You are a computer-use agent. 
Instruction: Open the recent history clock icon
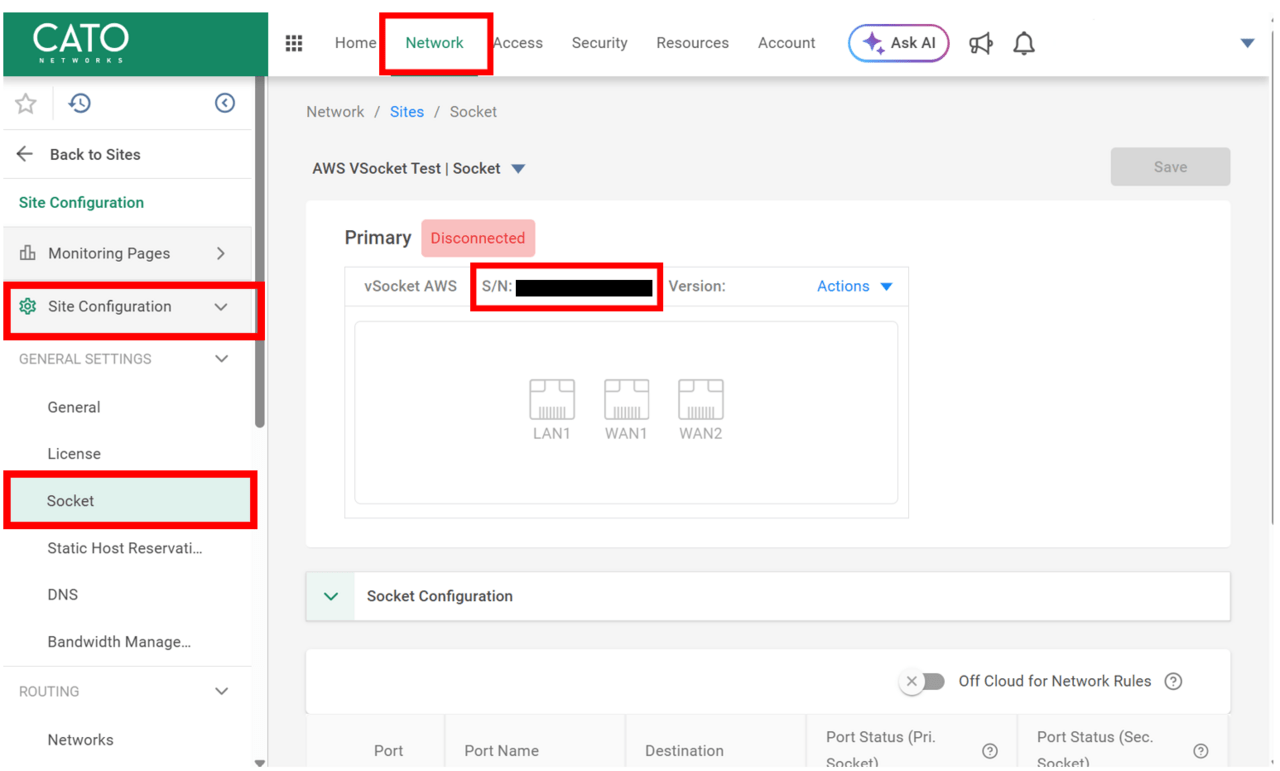[80, 103]
